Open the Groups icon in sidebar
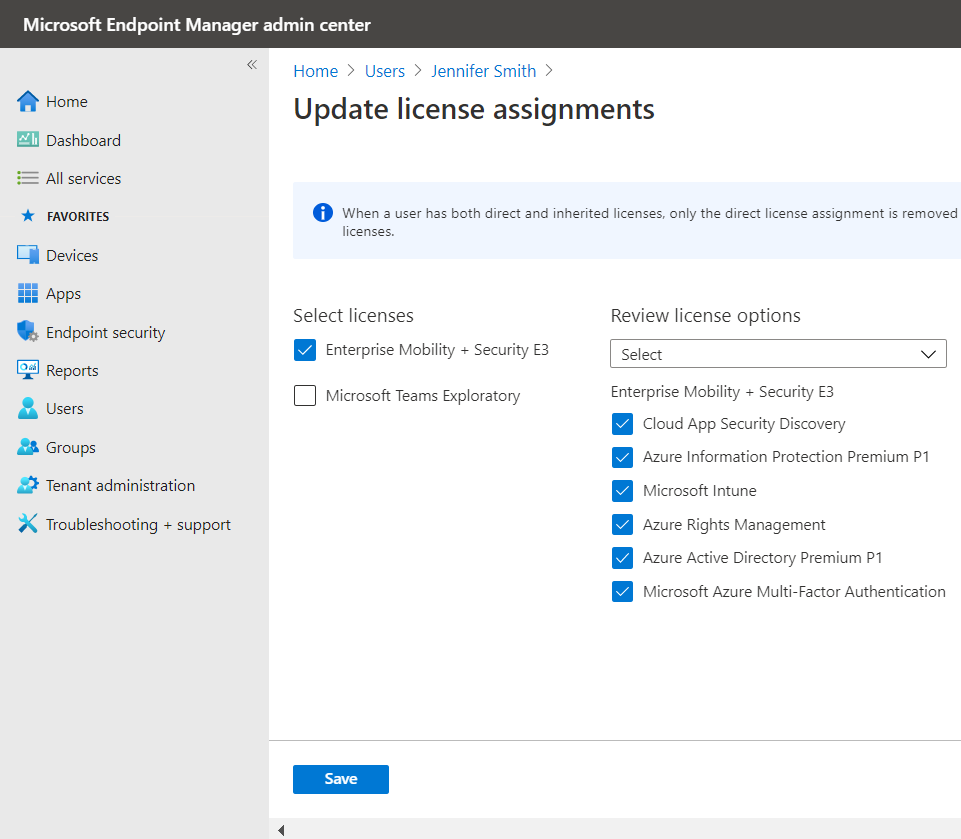Image resolution: width=961 pixels, height=839 pixels. point(26,447)
